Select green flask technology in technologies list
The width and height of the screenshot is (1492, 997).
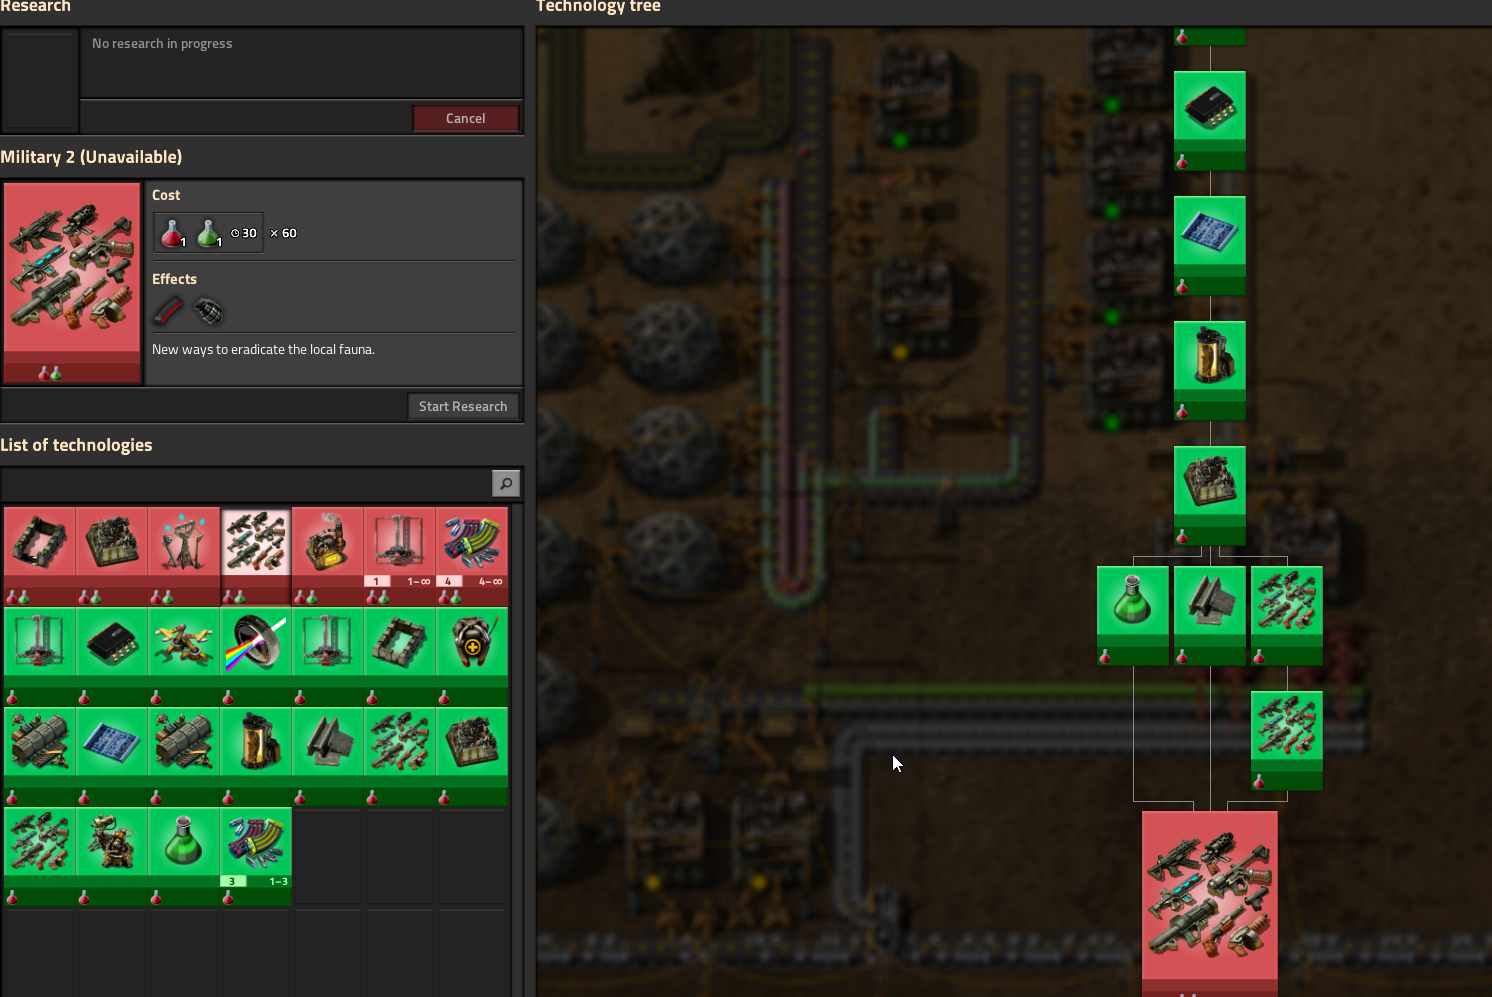click(184, 856)
